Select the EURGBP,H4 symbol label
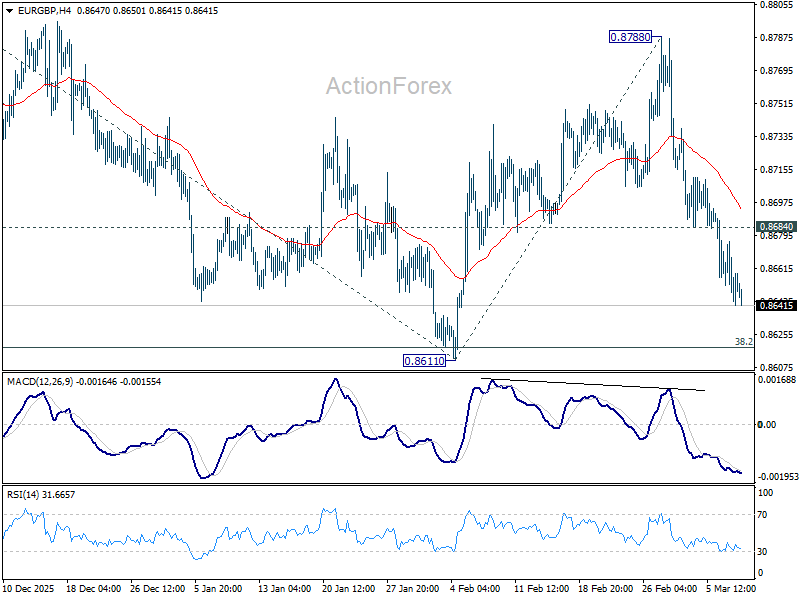 tap(44, 11)
